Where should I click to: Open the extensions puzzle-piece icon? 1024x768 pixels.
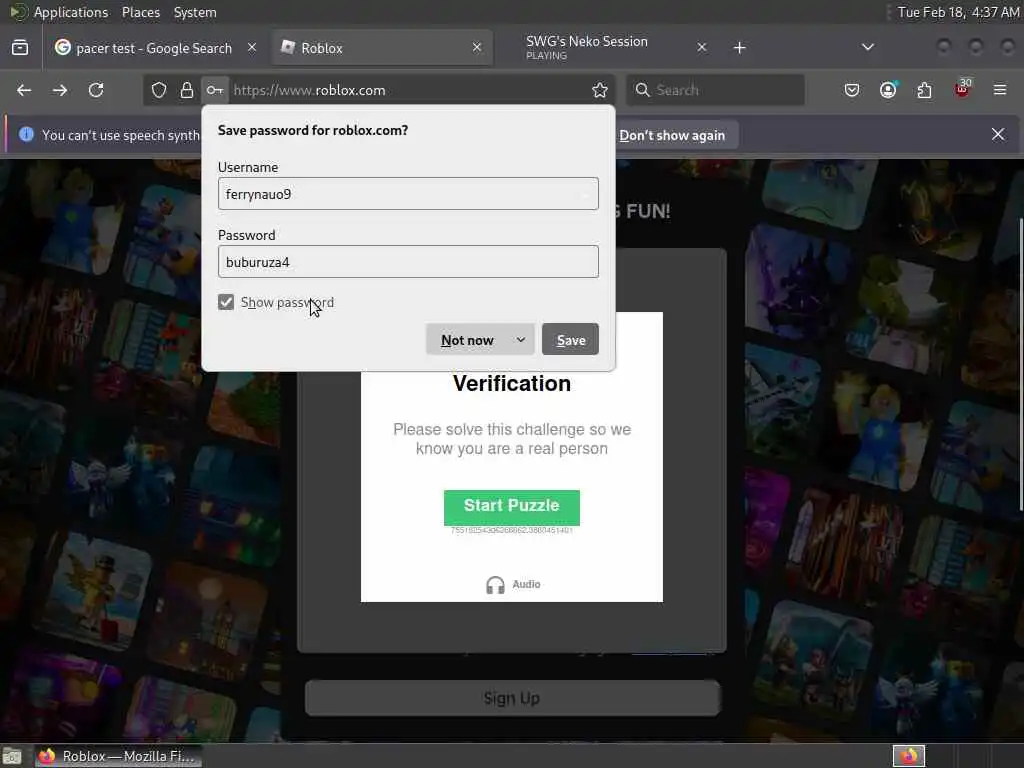[x=924, y=90]
